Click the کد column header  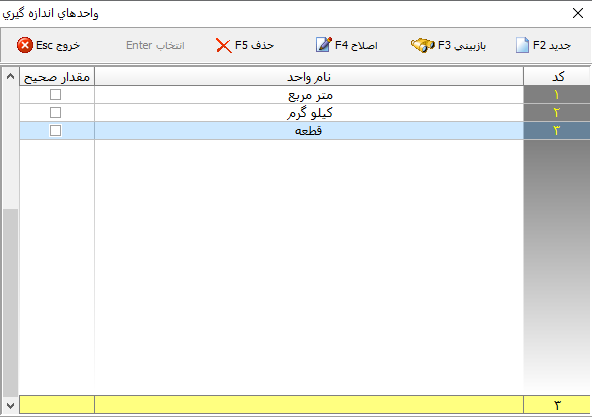click(557, 77)
